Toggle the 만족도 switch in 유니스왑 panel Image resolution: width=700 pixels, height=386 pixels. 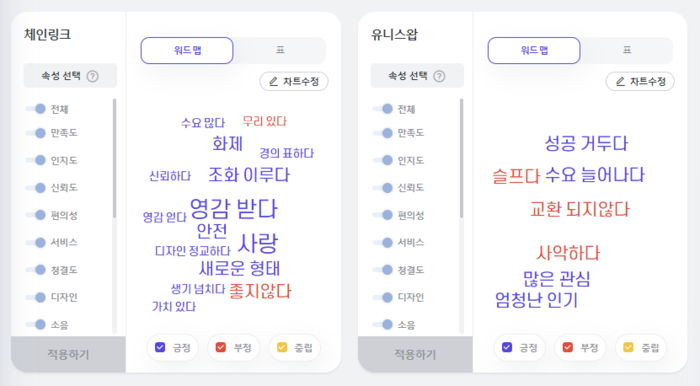coord(383,133)
